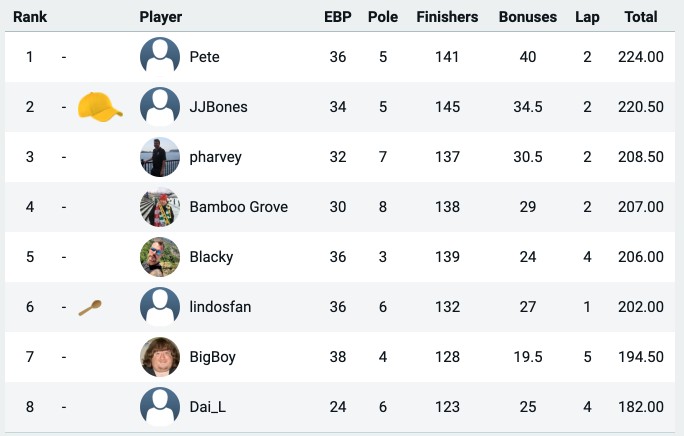Sort by Finishers column header

pyautogui.click(x=447, y=17)
